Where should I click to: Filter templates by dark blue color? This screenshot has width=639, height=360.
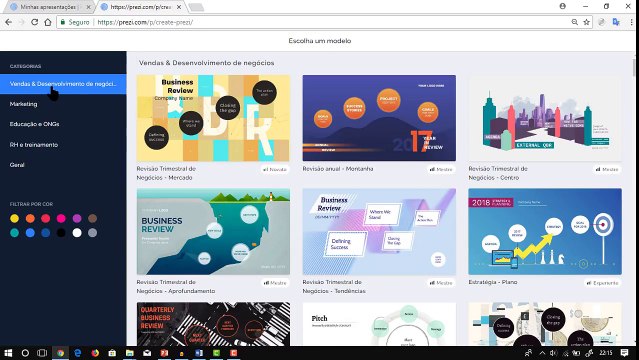click(46, 233)
